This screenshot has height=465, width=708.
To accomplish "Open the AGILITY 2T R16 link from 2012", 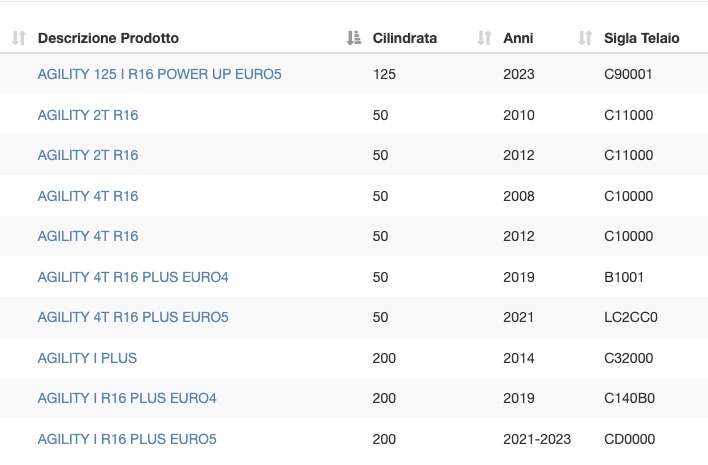I will [x=88, y=155].
